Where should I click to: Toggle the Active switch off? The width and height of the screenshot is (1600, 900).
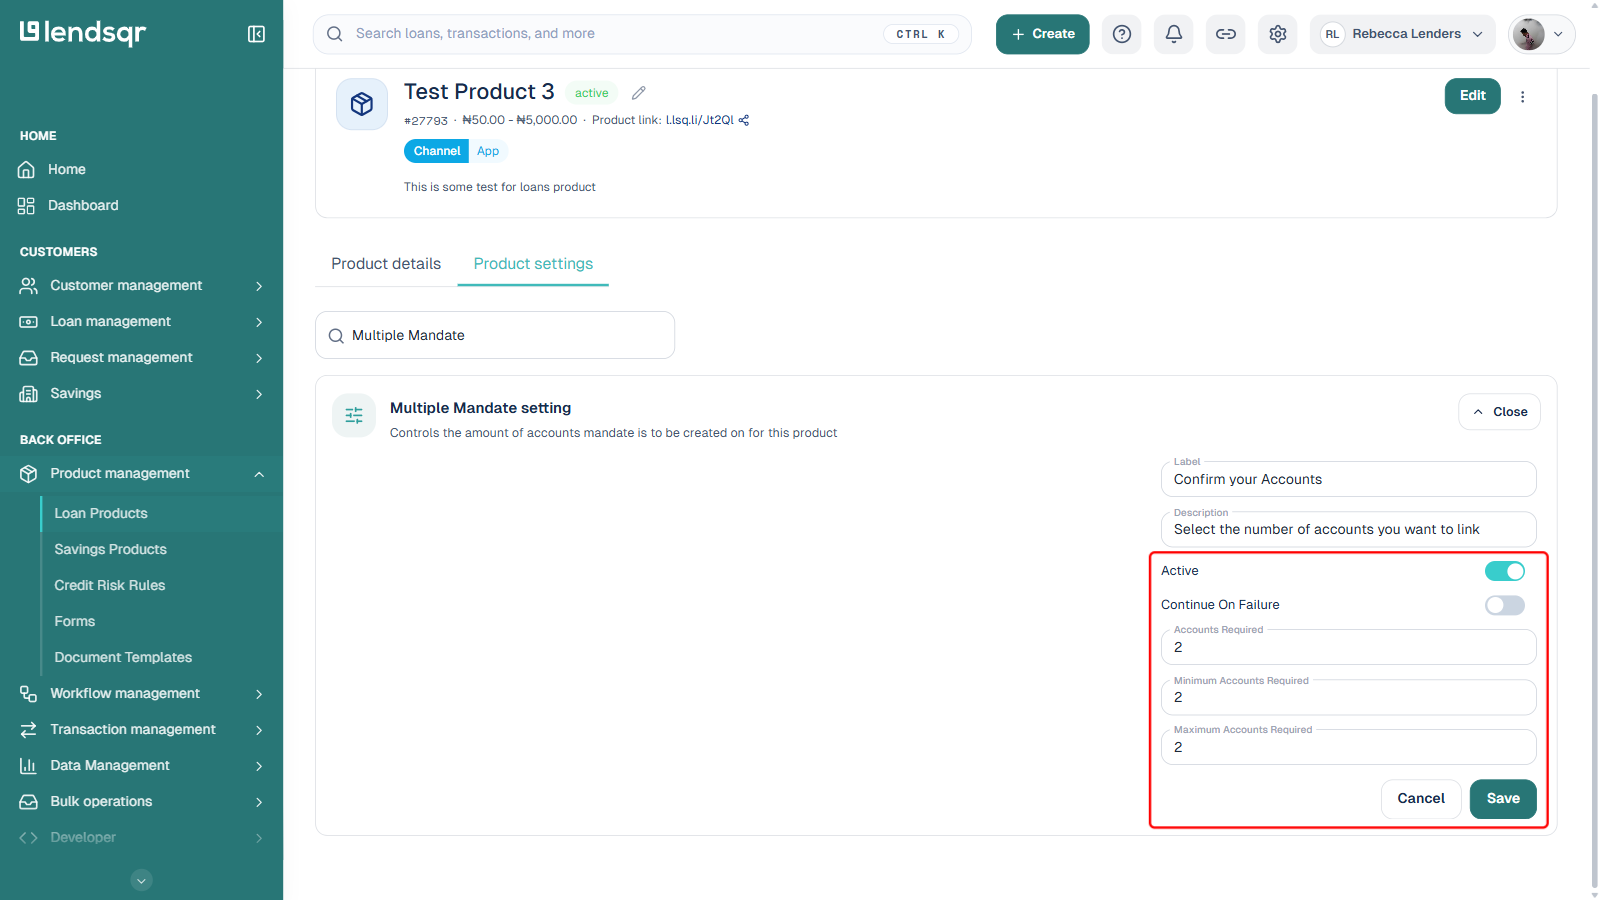tap(1504, 571)
